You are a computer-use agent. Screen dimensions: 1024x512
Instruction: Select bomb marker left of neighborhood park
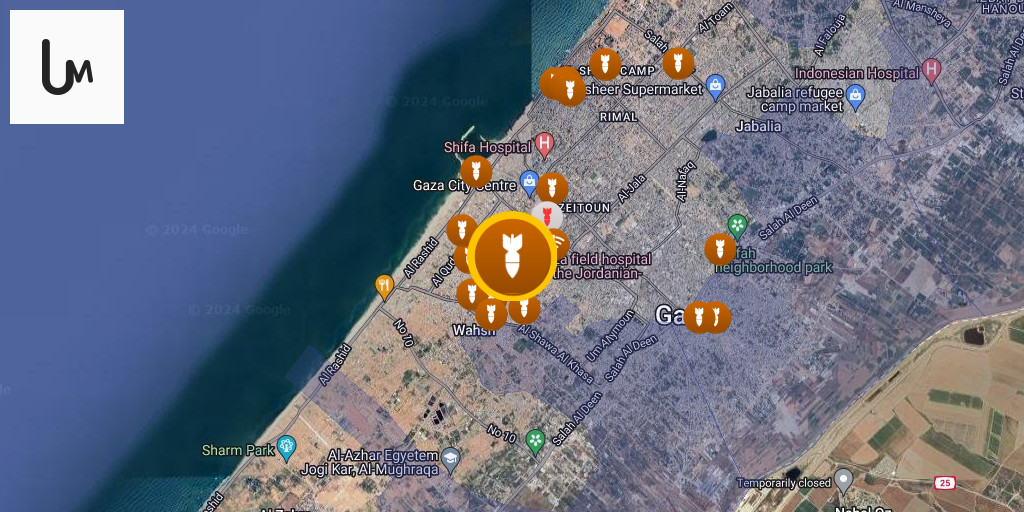[720, 249]
